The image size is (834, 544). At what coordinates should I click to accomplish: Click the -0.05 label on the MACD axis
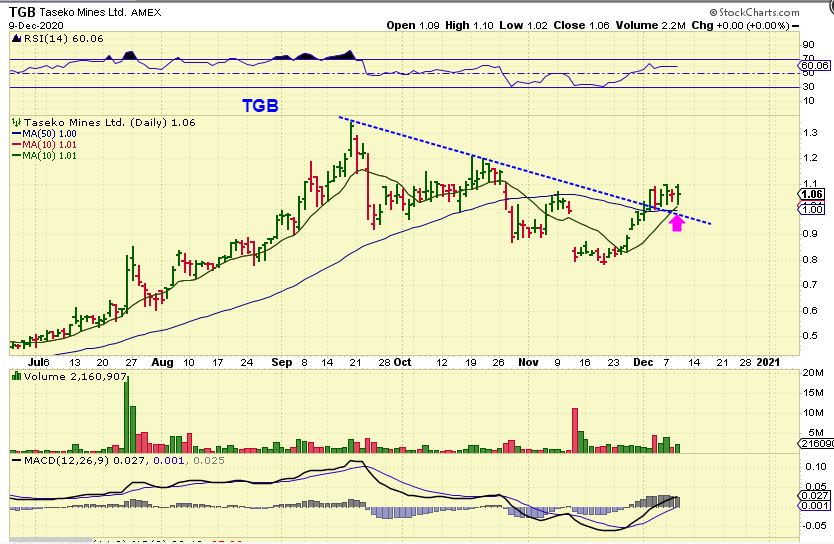tap(814, 525)
